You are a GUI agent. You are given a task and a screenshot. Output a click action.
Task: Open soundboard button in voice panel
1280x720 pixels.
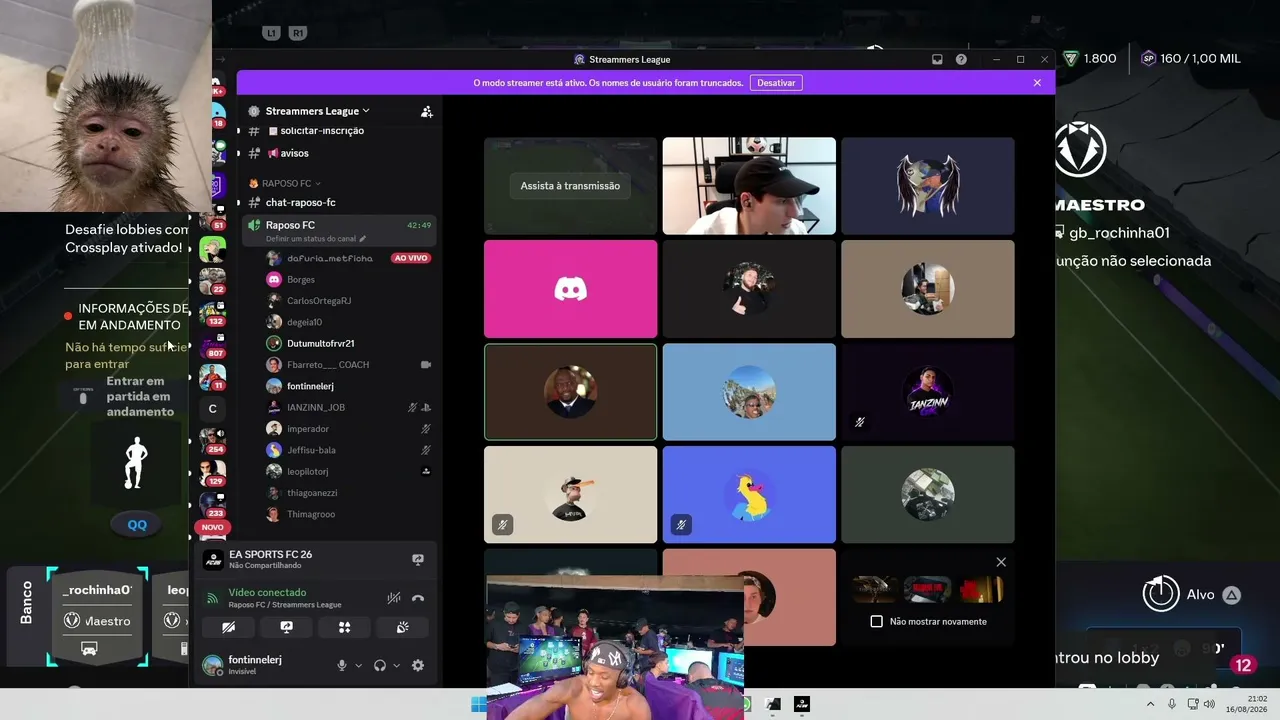[402, 627]
